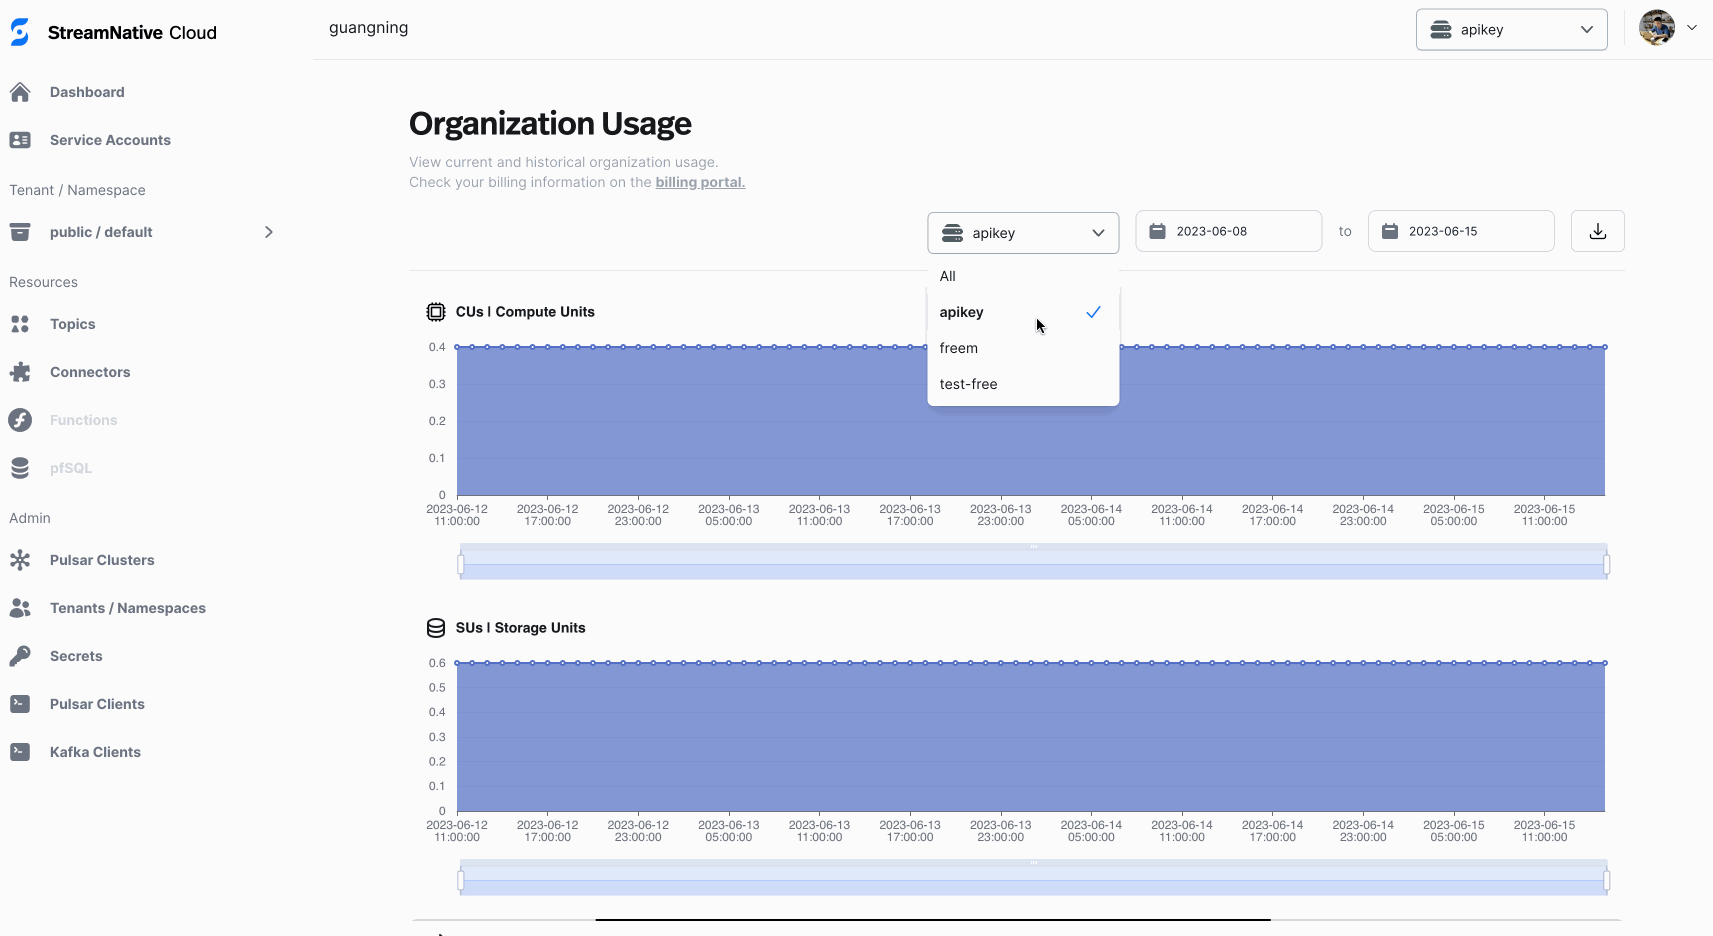This screenshot has width=1713, height=936.
Task: Click the download usage data icon
Action: click(x=1596, y=230)
